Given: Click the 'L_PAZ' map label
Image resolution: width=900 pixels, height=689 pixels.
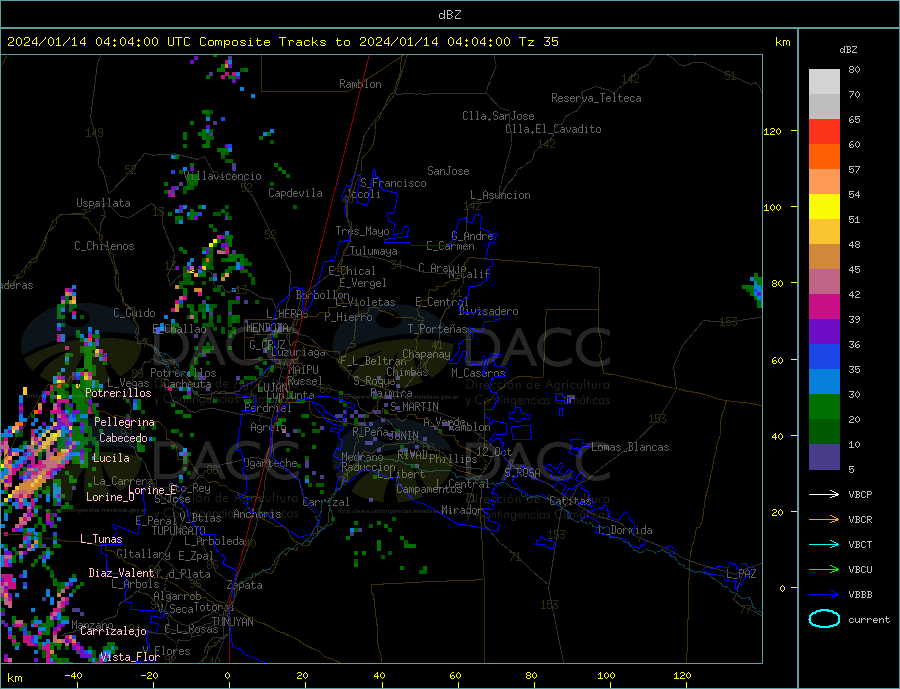Looking at the screenshot, I should click(741, 574).
